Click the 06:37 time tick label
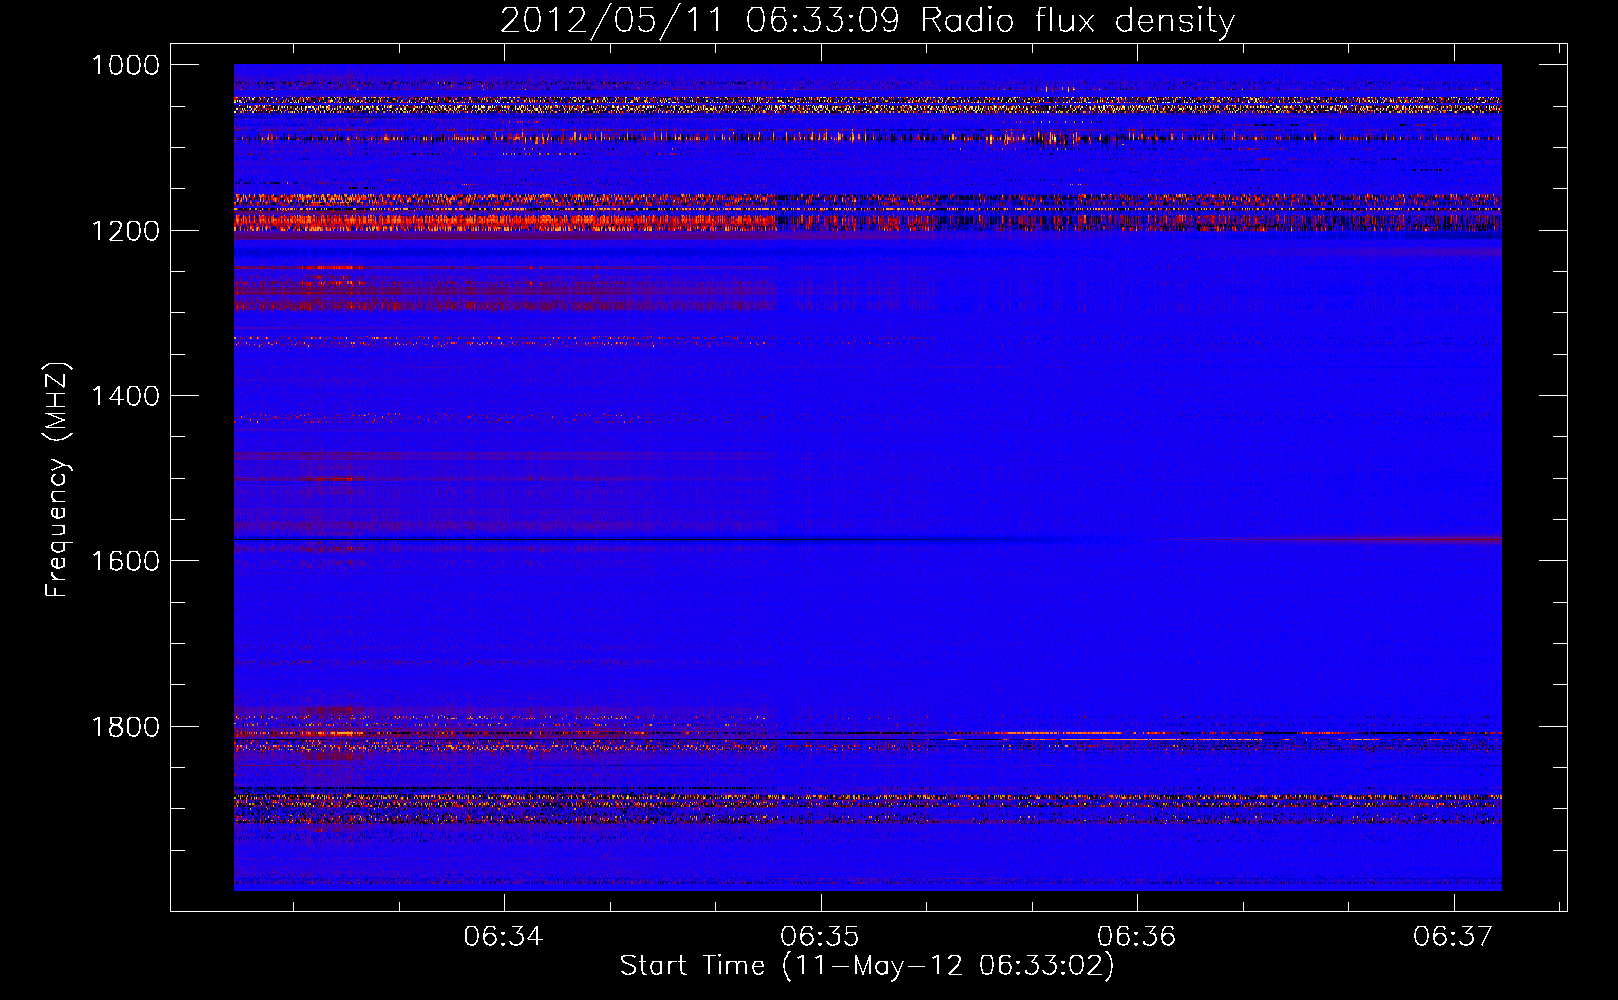Screen dimensions: 1618x1000 pos(1453,936)
